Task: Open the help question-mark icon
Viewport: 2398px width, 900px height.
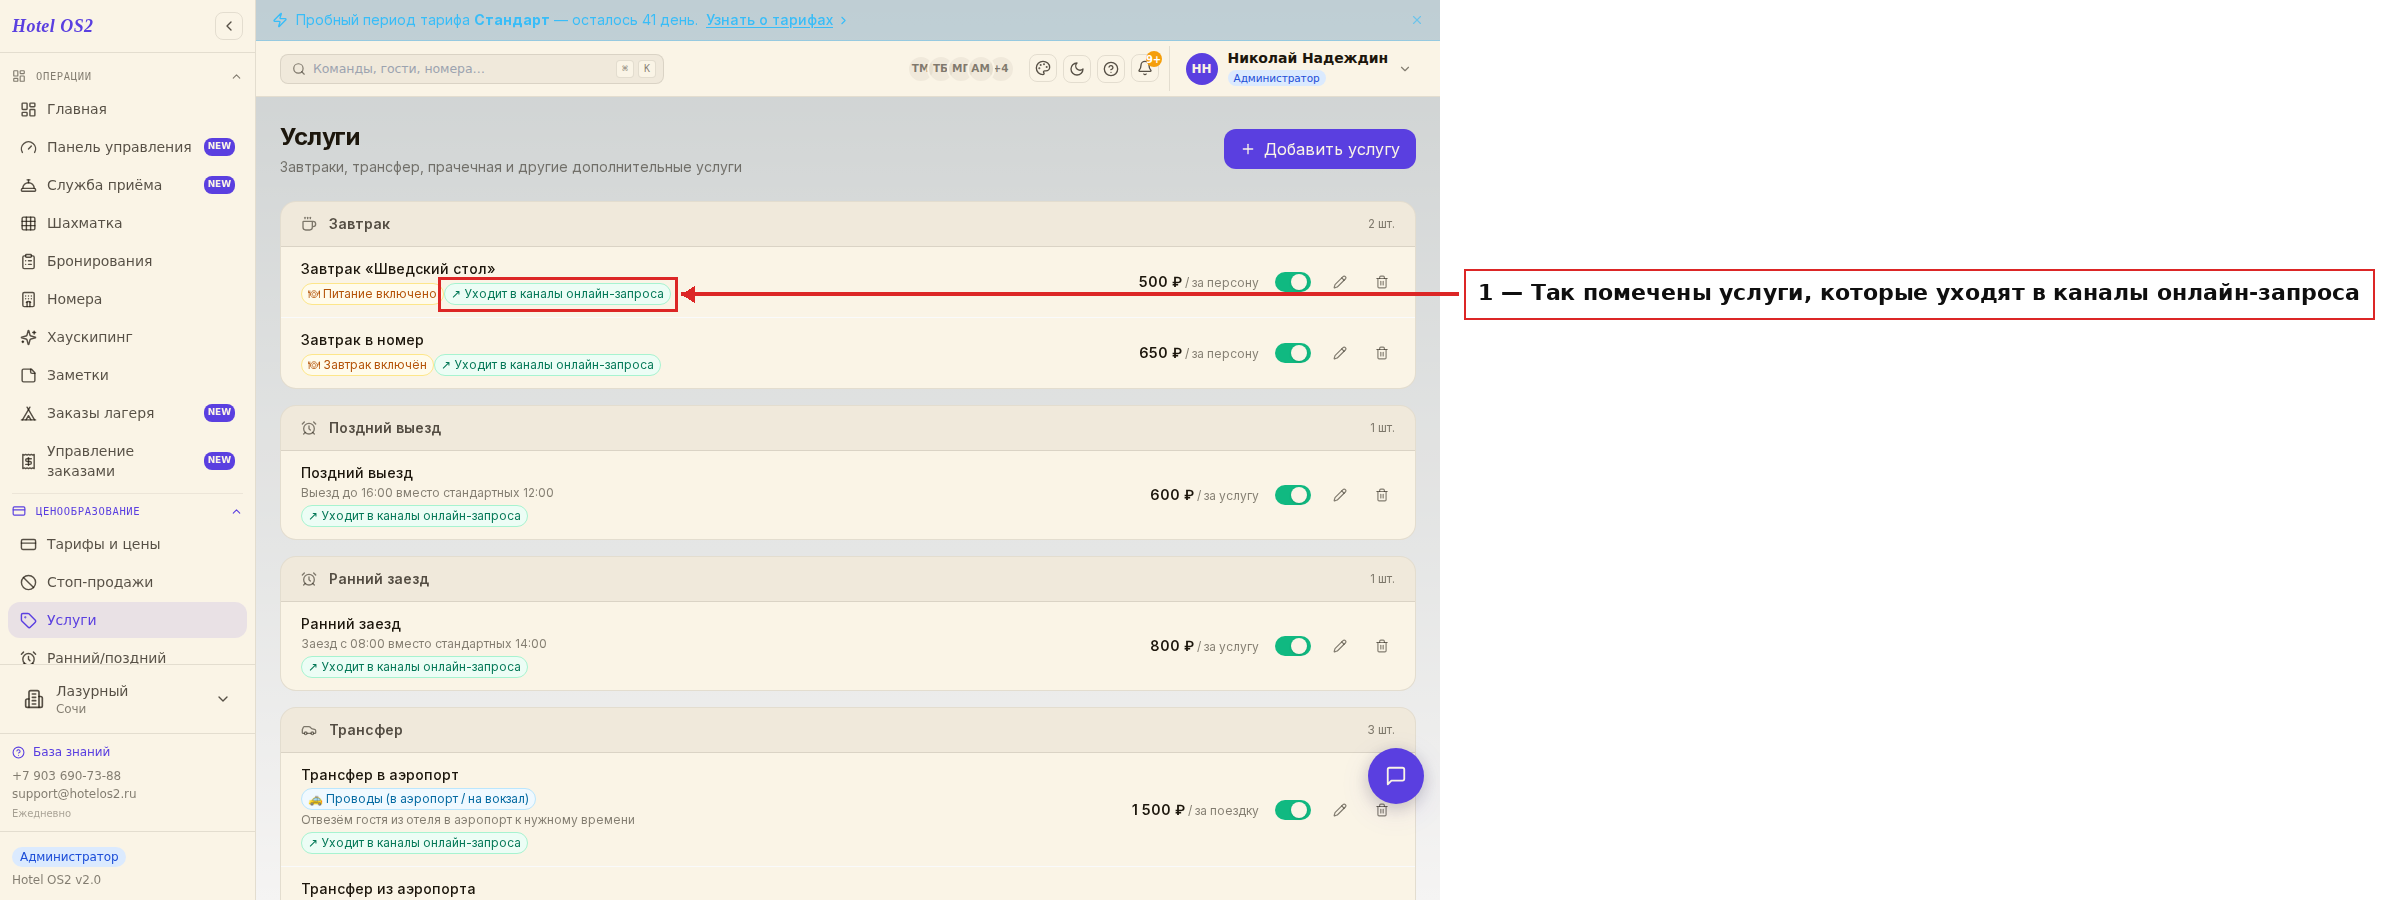Action: 1111,69
